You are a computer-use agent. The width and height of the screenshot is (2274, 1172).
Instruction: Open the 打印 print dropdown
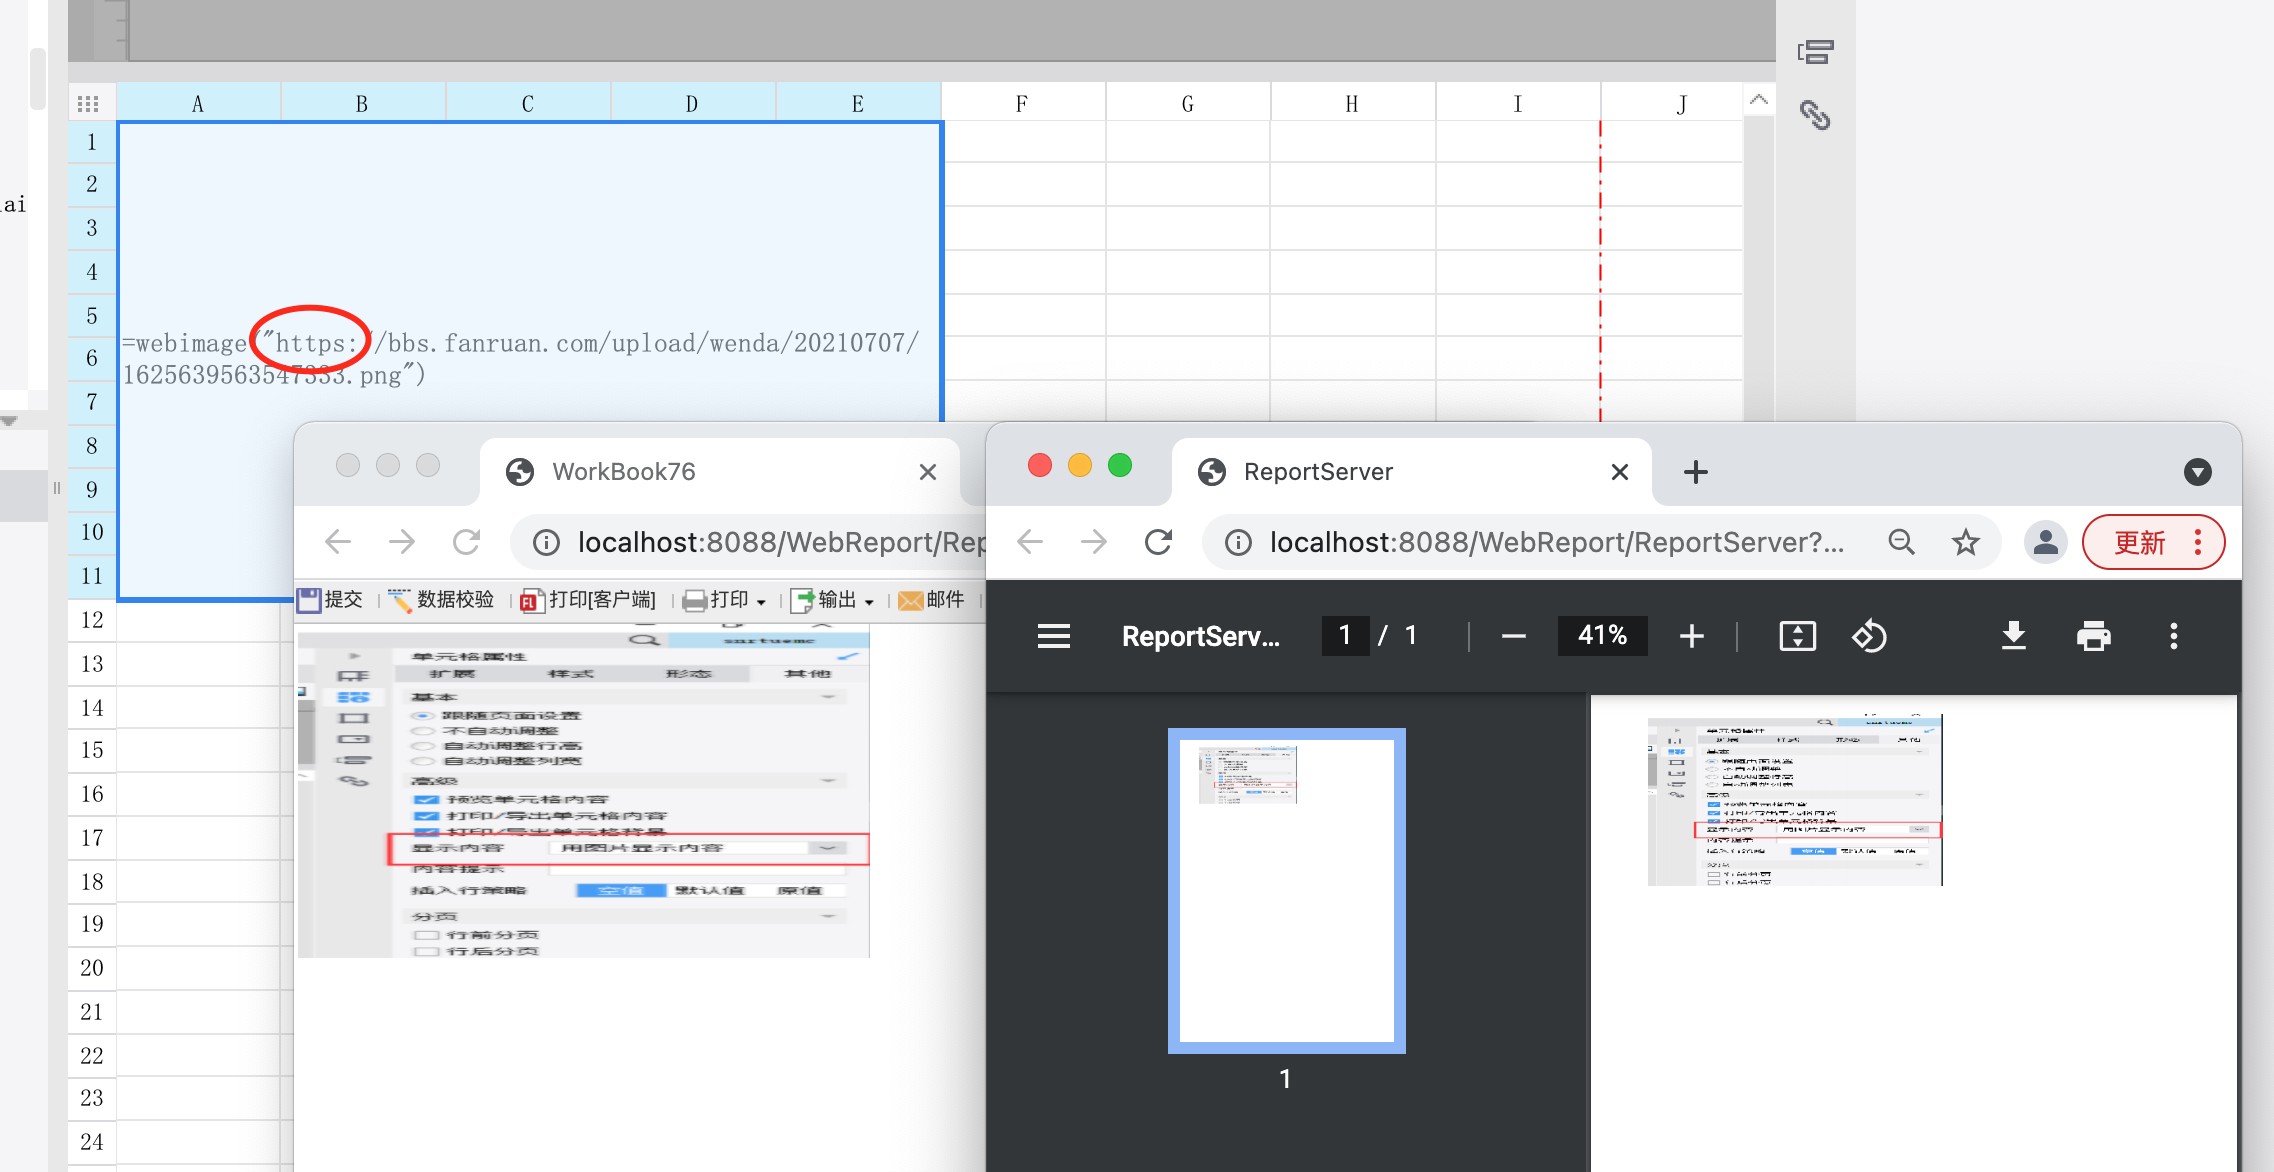click(x=725, y=600)
